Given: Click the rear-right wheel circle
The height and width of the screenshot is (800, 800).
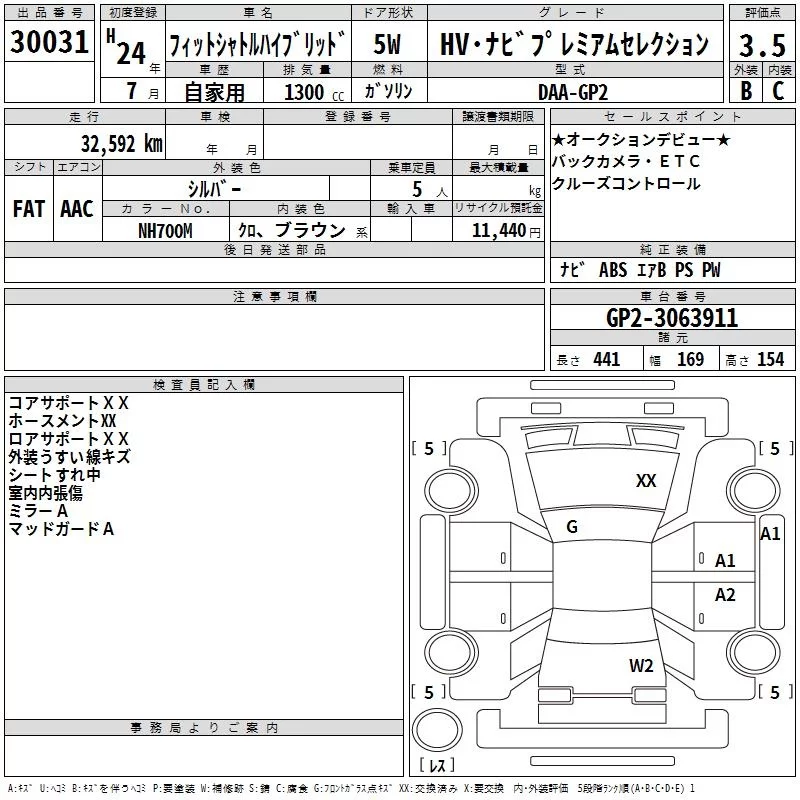Looking at the screenshot, I should [753, 652].
